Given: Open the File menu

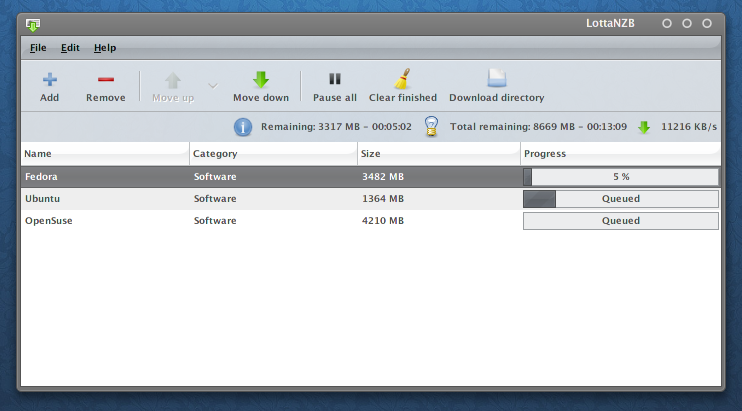Looking at the screenshot, I should [x=38, y=48].
